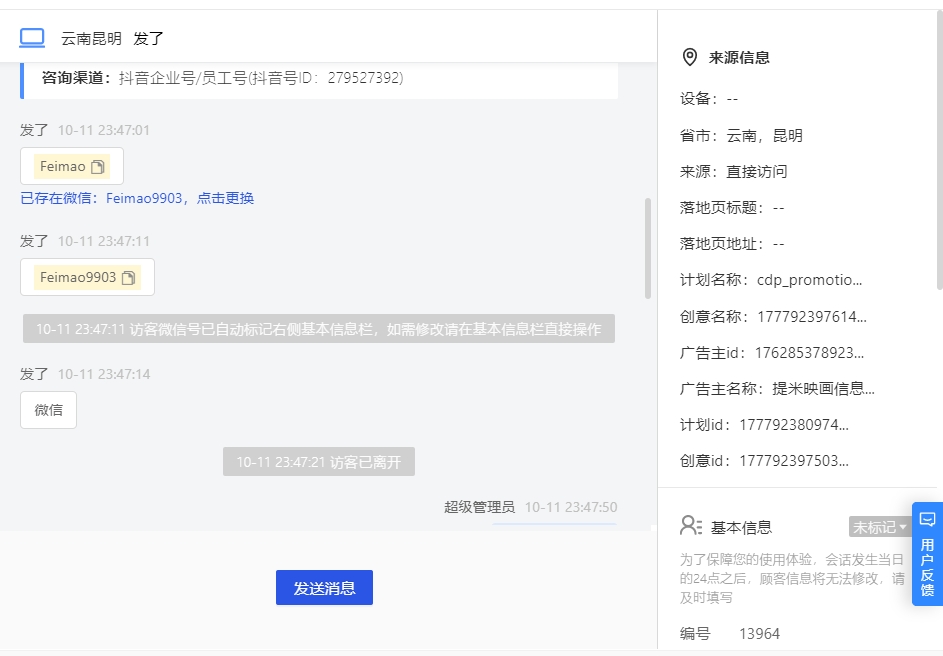The image size is (943, 656).
Task: Click the 访客微信号已自动标记 system notice
Action: (x=319, y=329)
